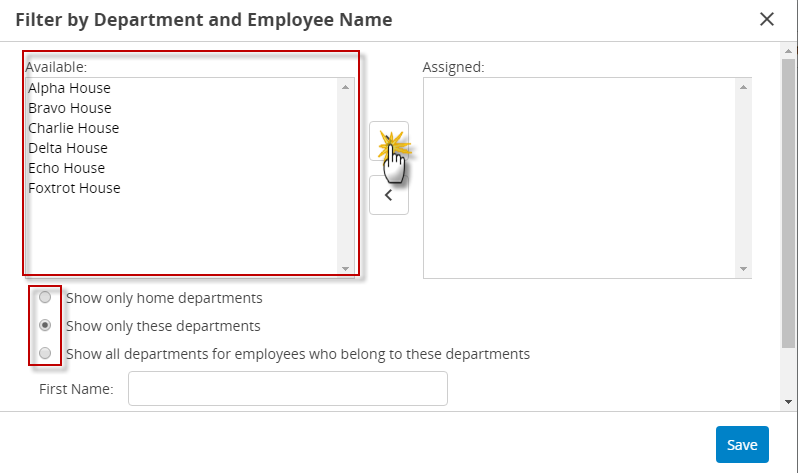Click Available list scroll down arrow
The width and height of the screenshot is (798, 473).
[x=346, y=268]
